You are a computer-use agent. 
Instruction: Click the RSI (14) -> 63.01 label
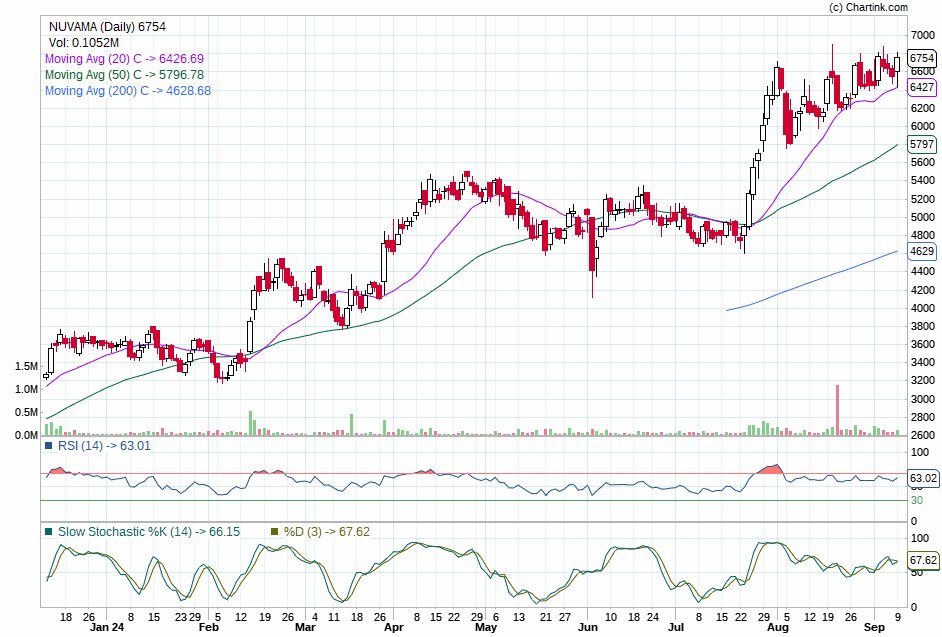[x=104, y=446]
